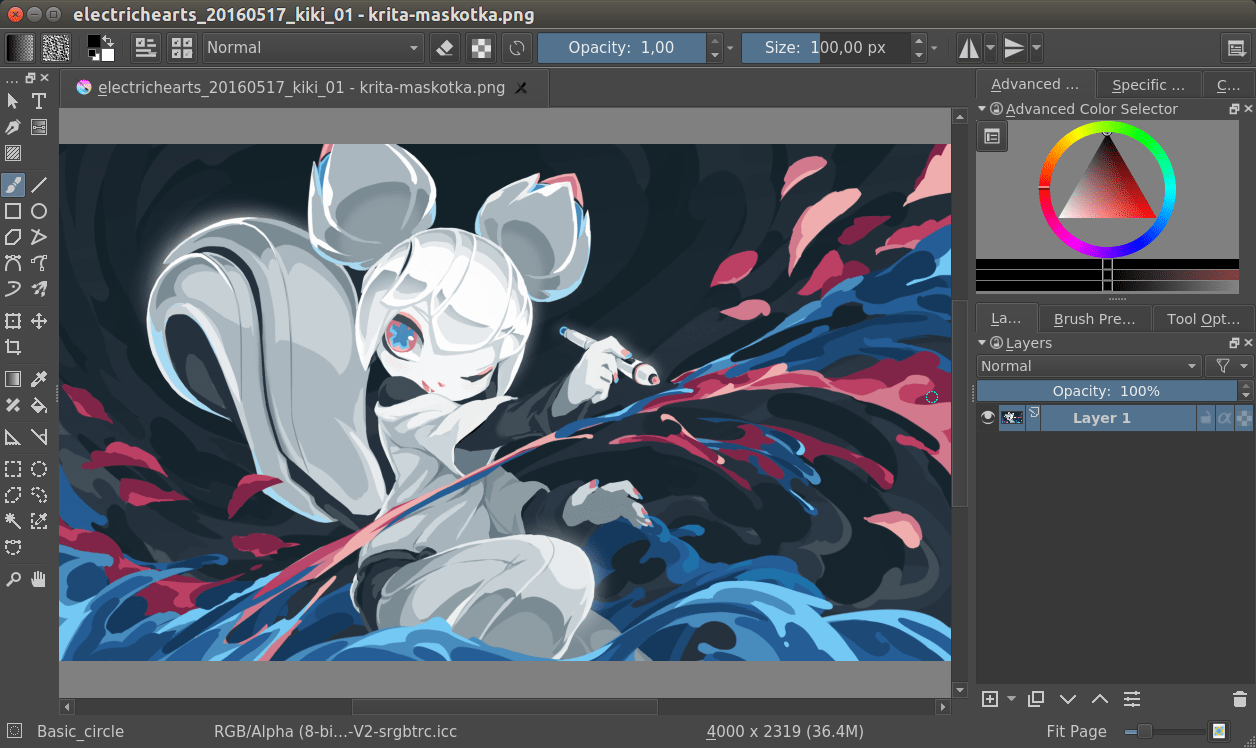
Task: Open the Tool Options tab
Action: (1203, 318)
